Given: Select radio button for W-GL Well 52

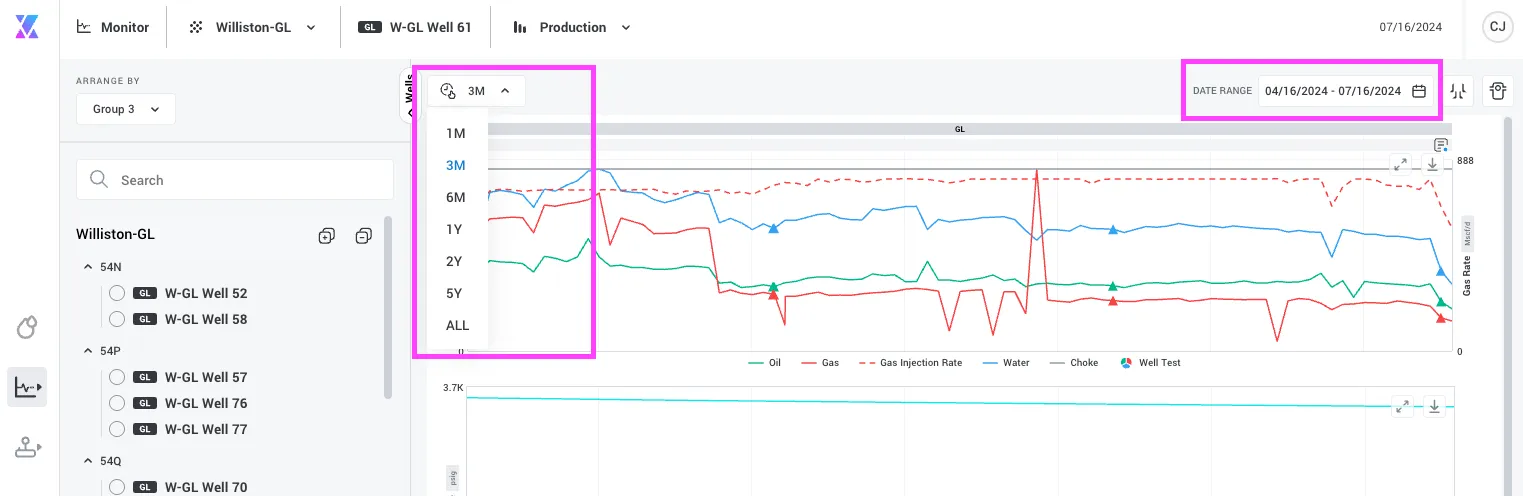Looking at the screenshot, I should click(x=117, y=293).
